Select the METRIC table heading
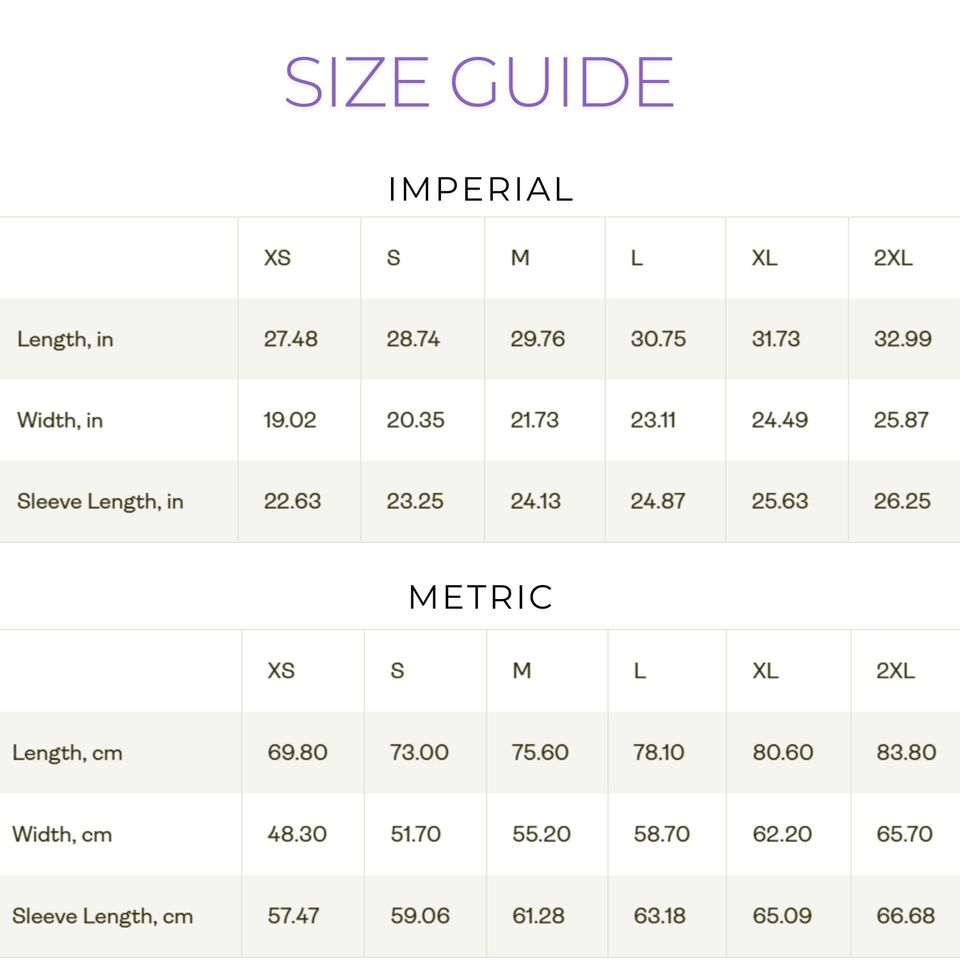Viewport: 960px width, 960px height. click(x=480, y=597)
